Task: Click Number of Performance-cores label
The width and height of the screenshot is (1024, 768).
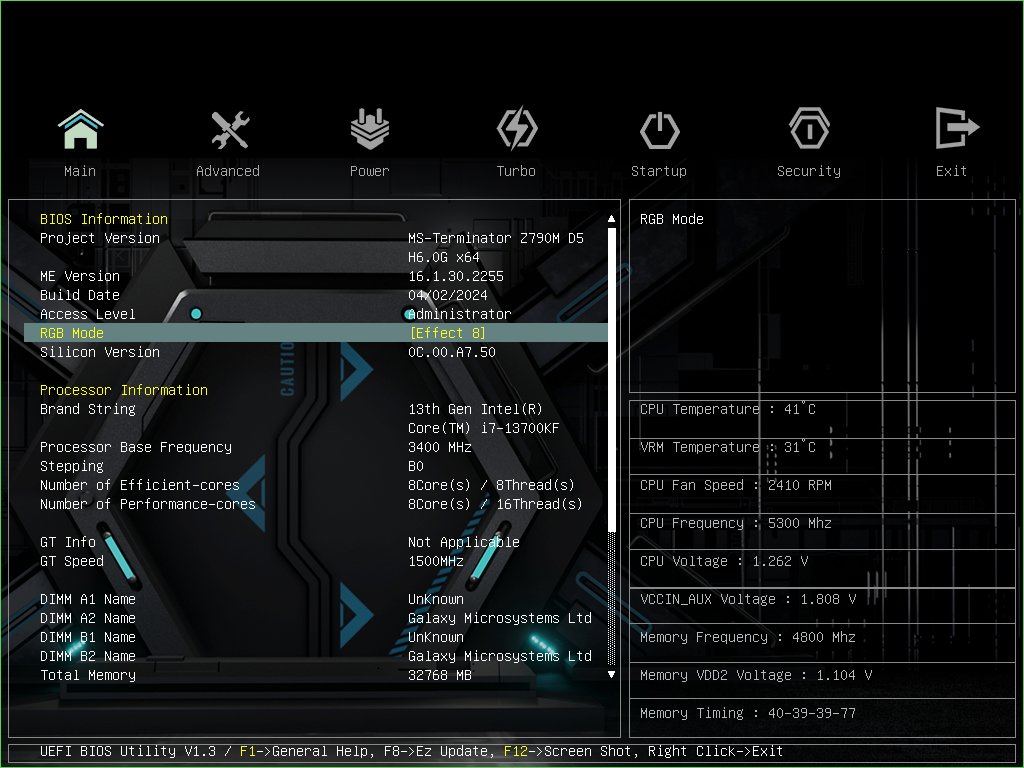Action: point(148,504)
